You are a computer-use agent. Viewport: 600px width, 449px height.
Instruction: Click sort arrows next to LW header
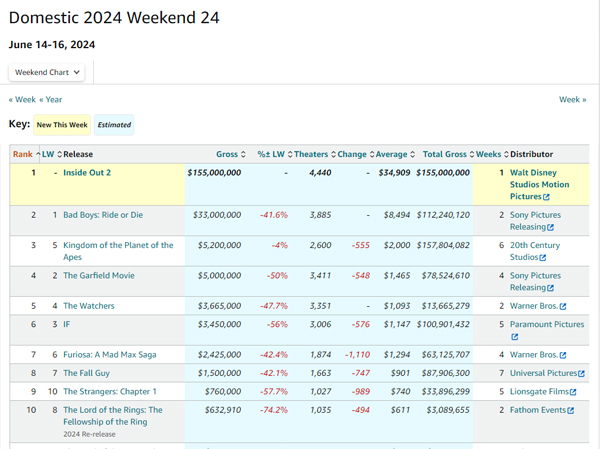59,154
